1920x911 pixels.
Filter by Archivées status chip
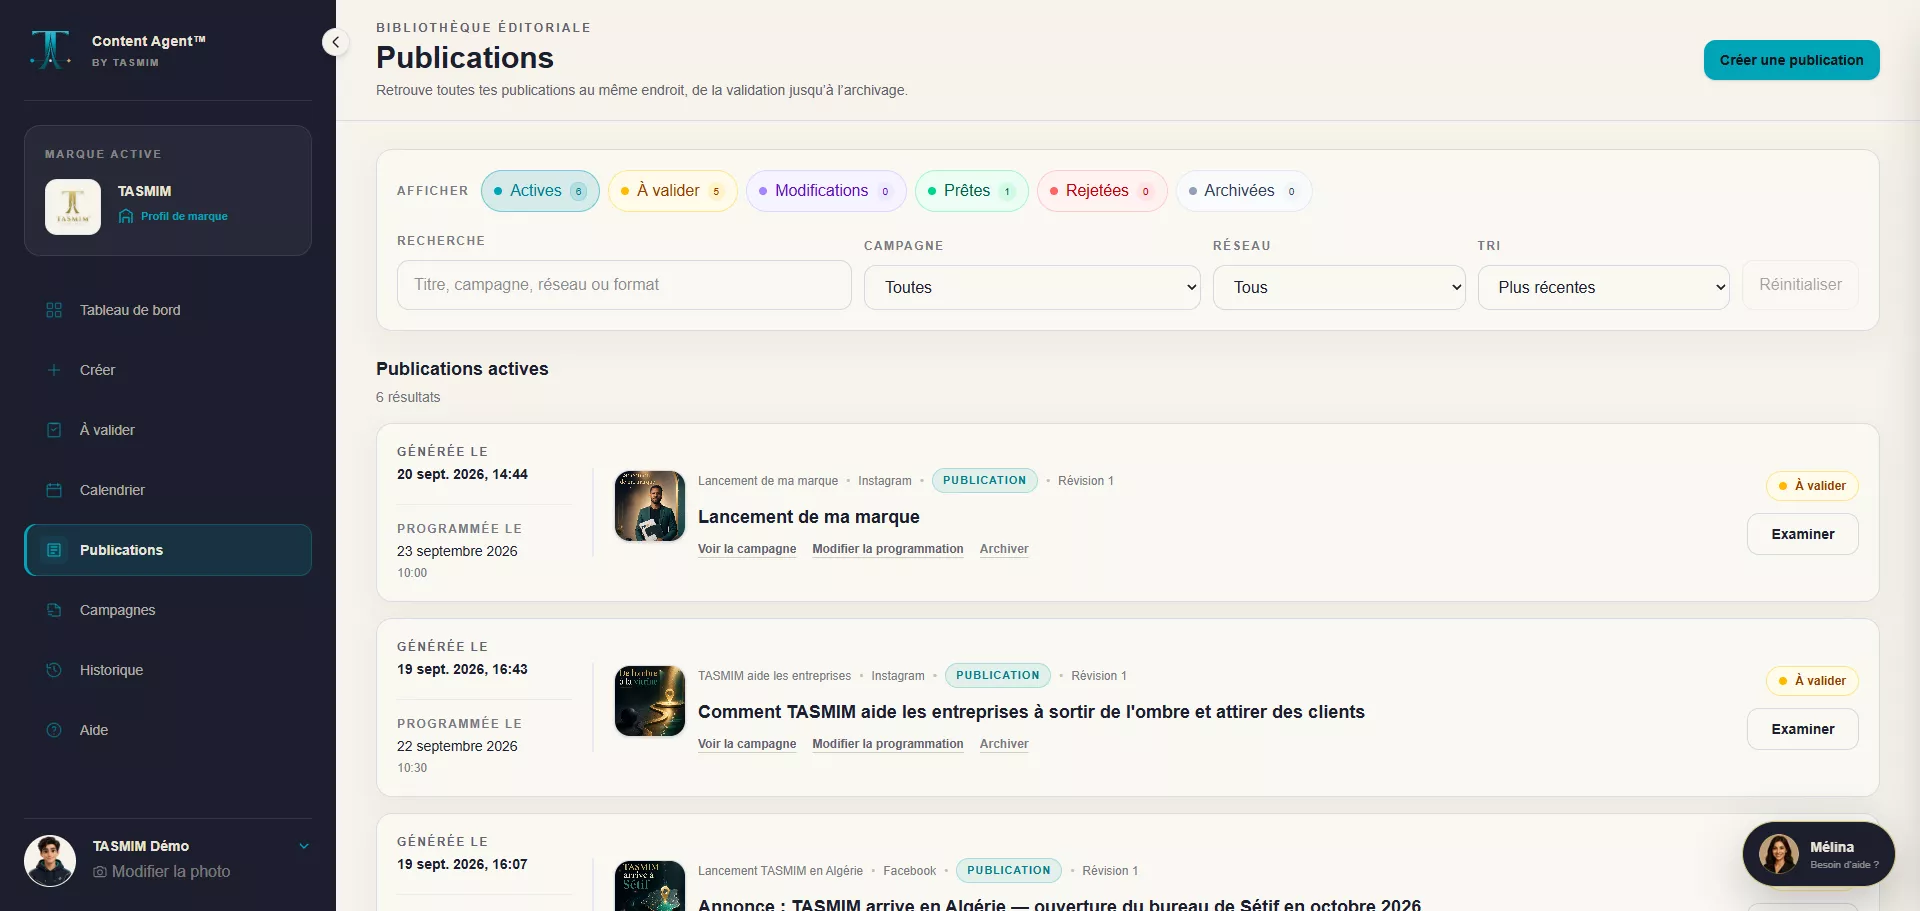click(1244, 191)
